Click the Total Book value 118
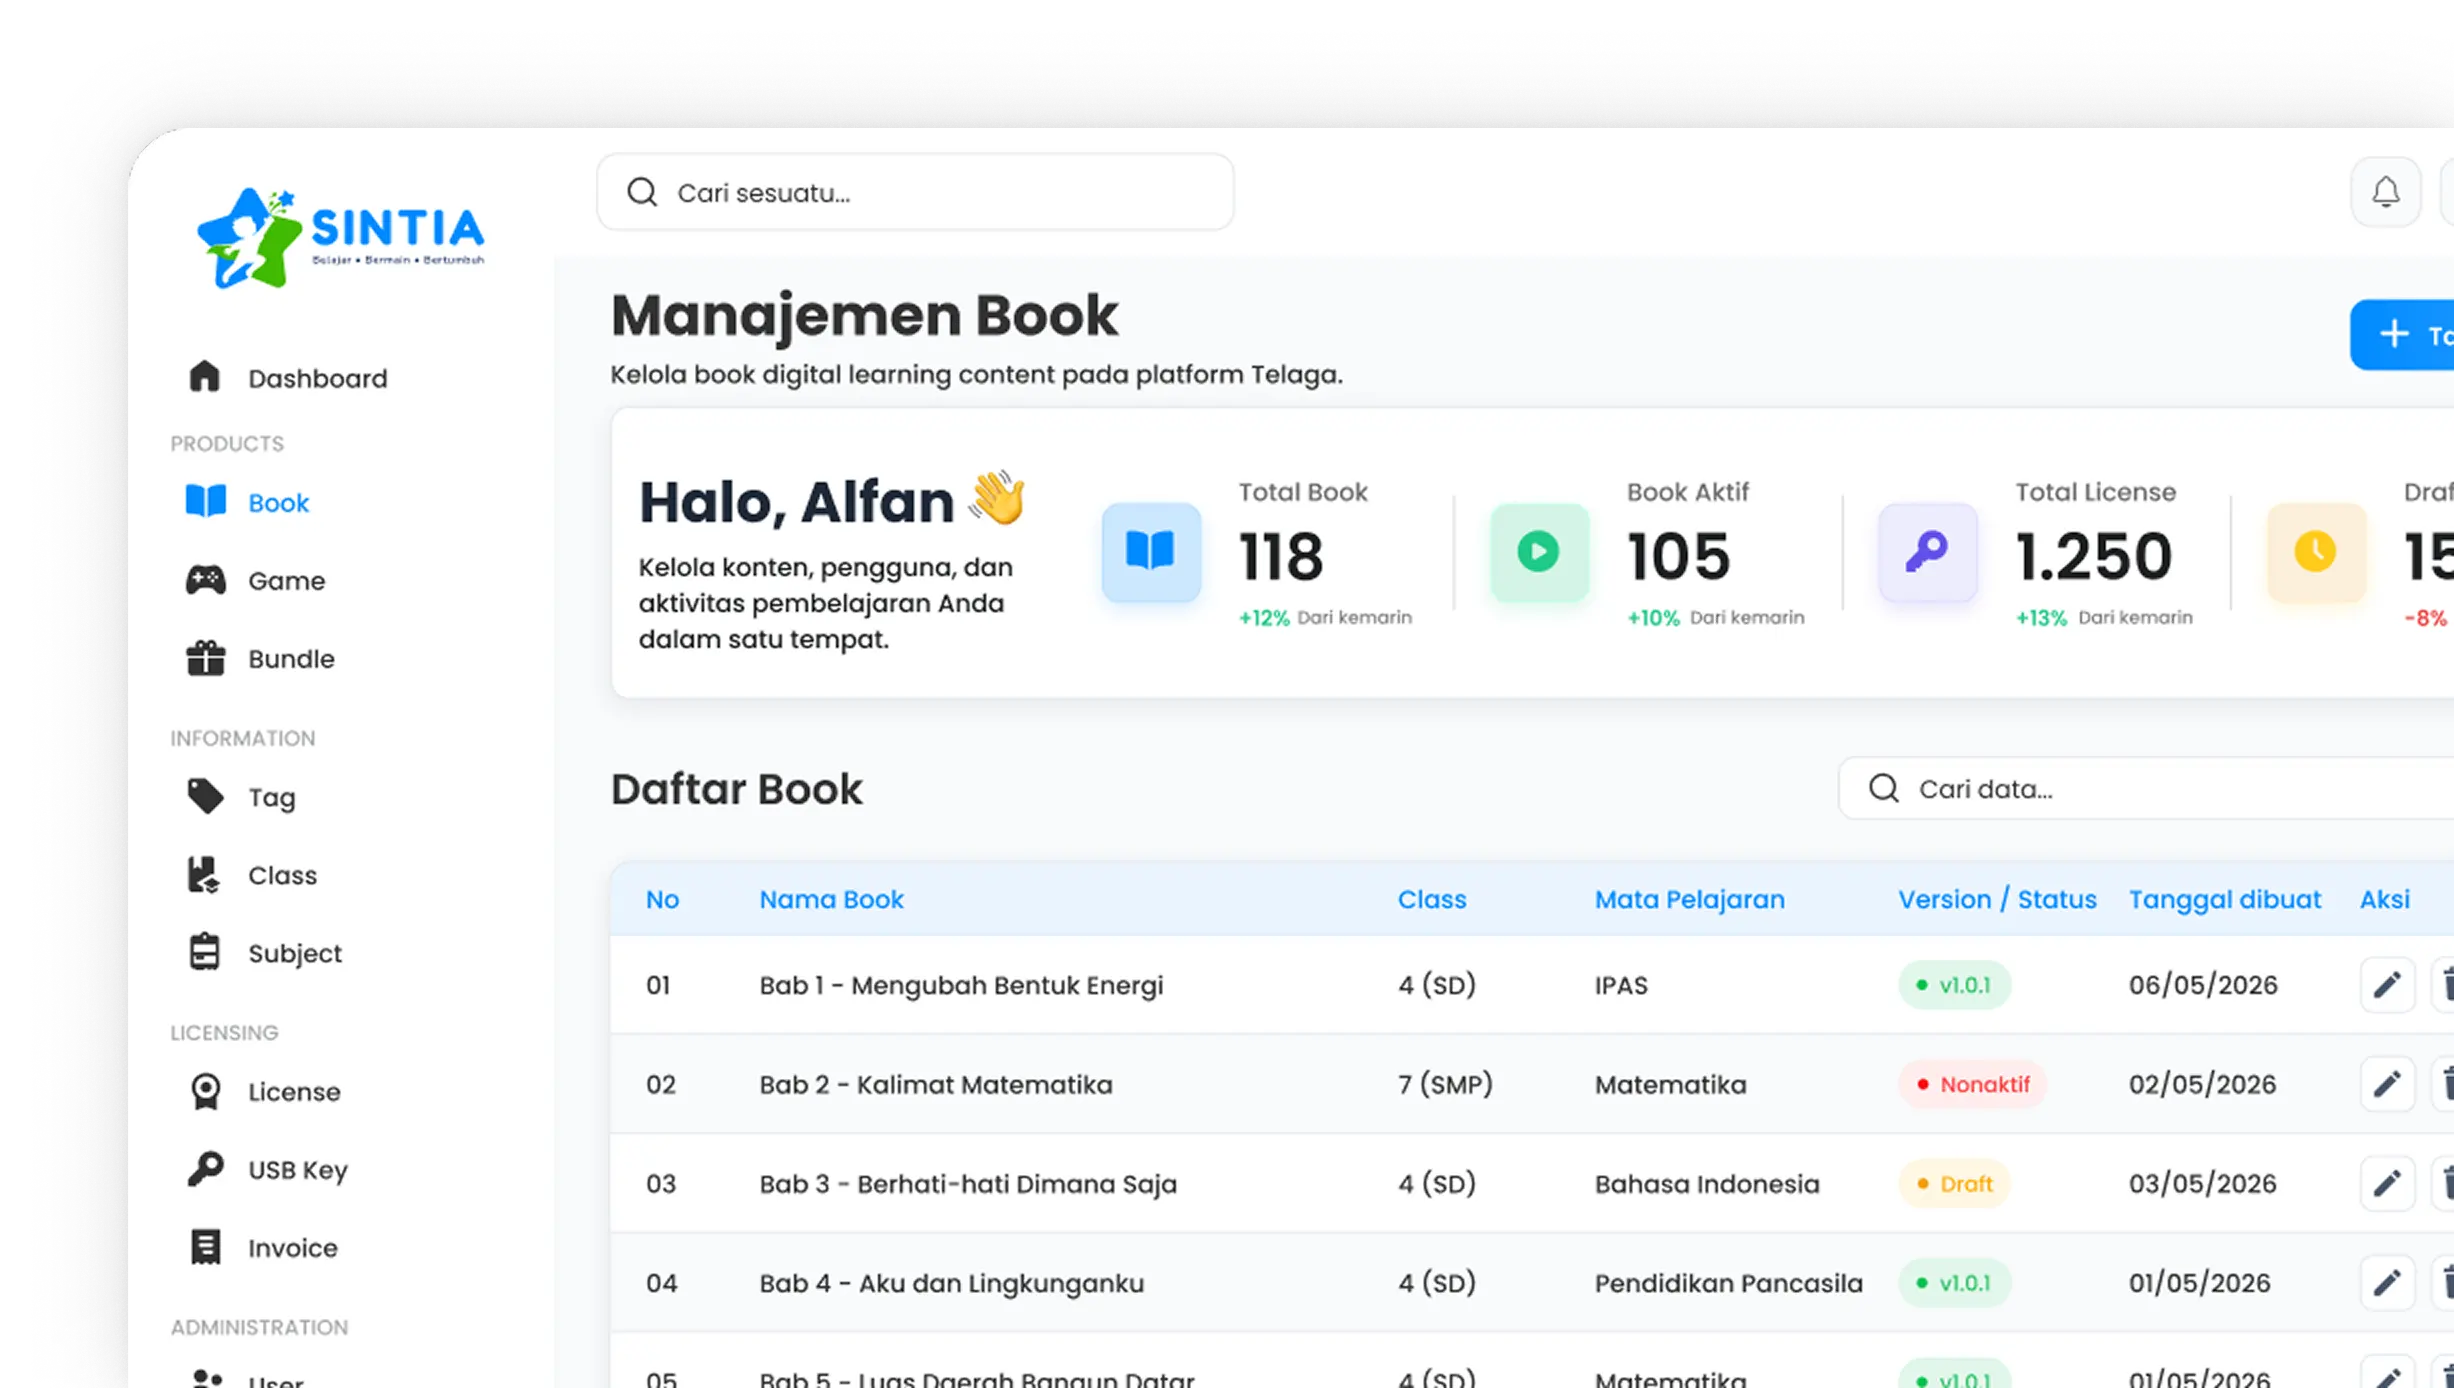Image resolution: width=2454 pixels, height=1388 pixels. click(1281, 556)
